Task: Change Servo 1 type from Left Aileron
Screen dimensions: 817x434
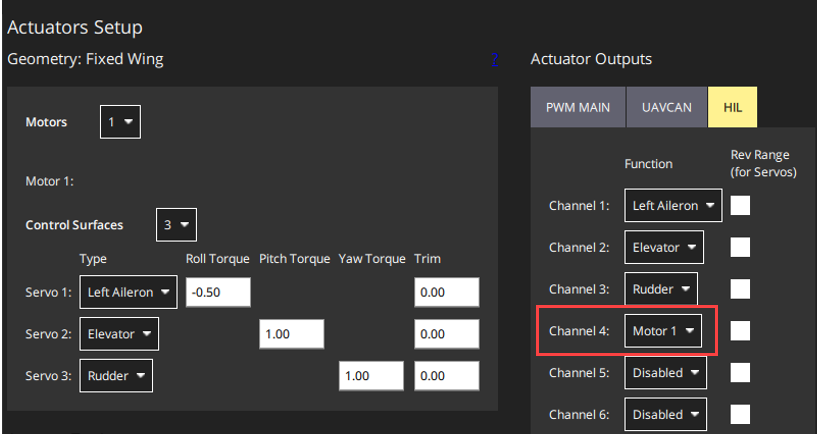Action: pyautogui.click(x=128, y=292)
